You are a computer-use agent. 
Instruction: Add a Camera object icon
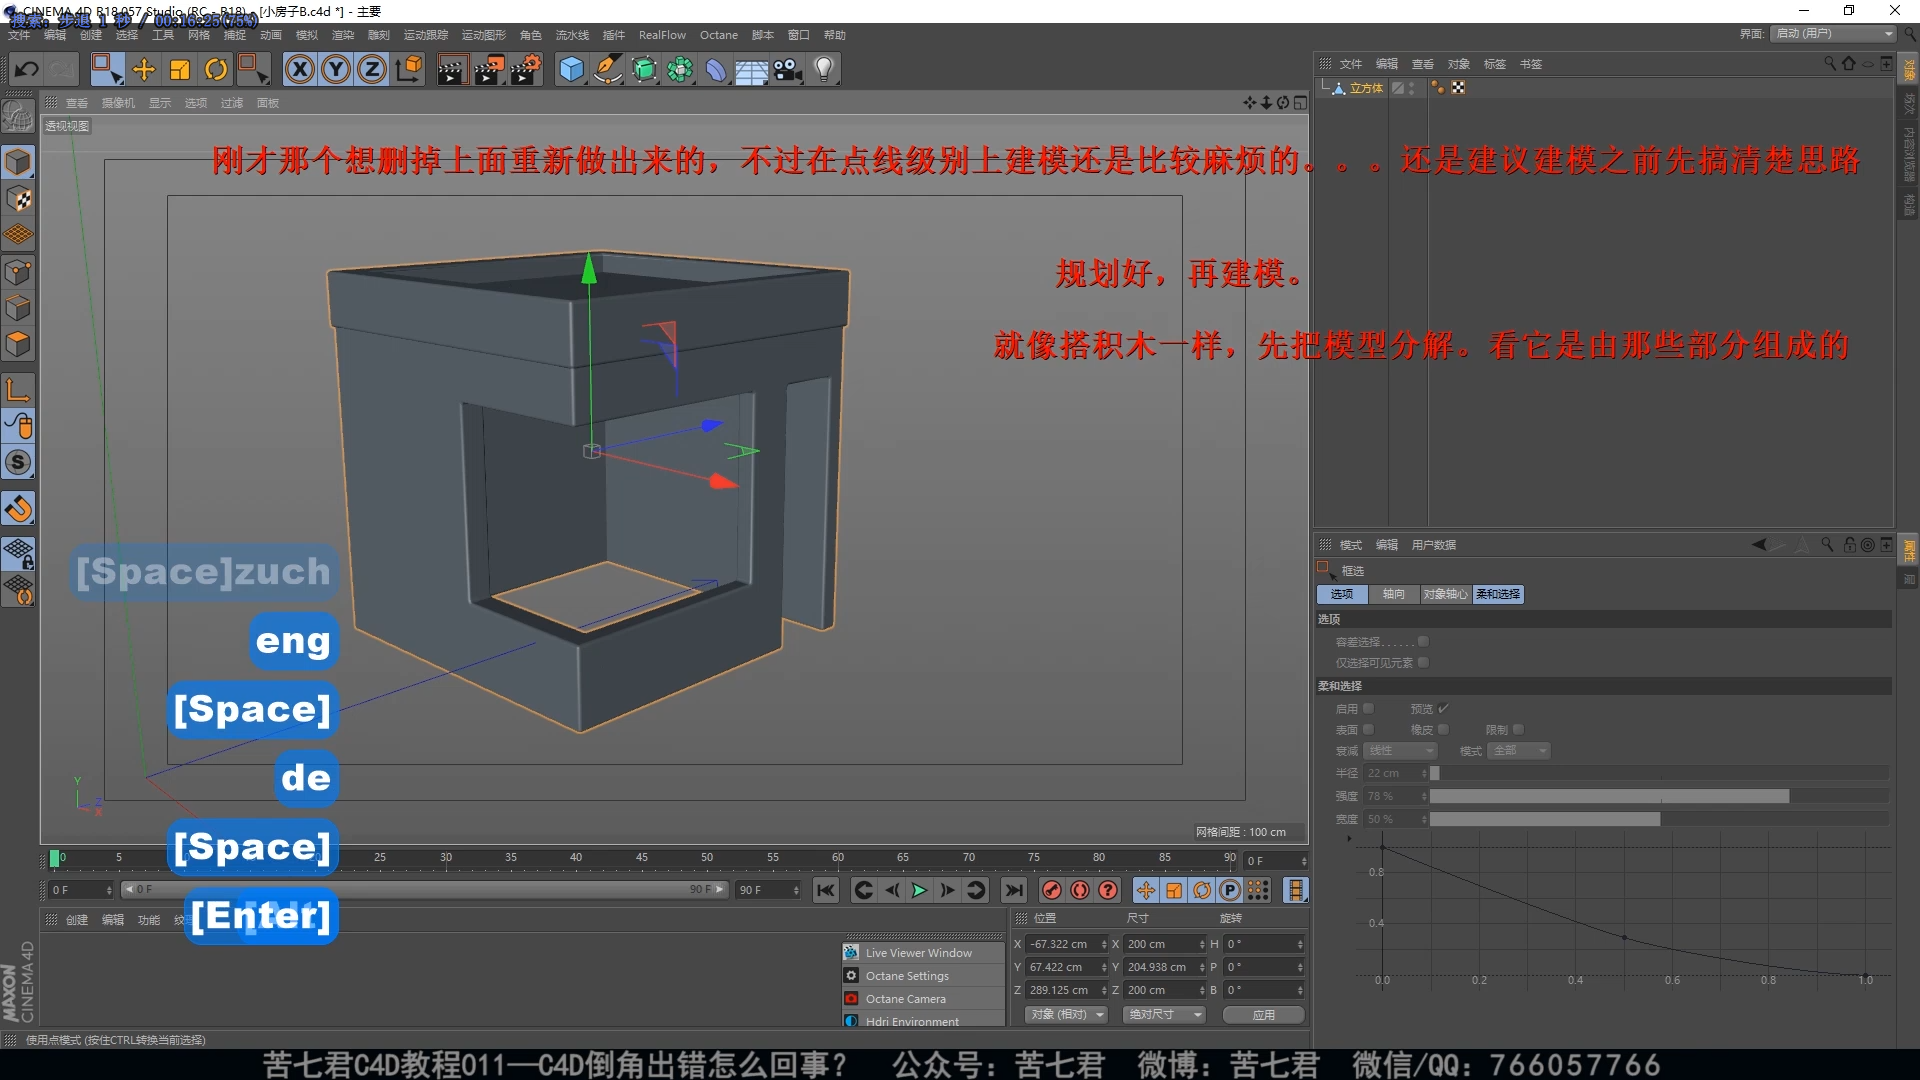[788, 69]
